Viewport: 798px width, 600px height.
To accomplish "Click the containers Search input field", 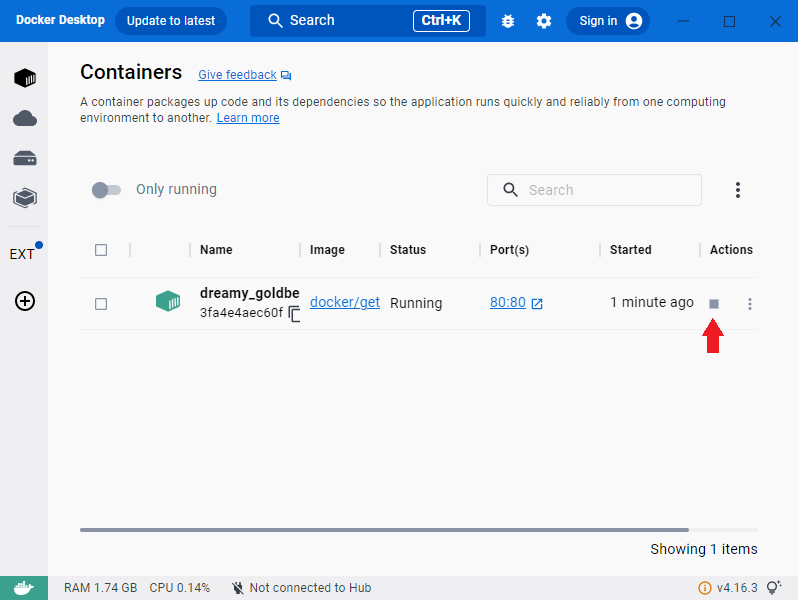I will tap(594, 190).
